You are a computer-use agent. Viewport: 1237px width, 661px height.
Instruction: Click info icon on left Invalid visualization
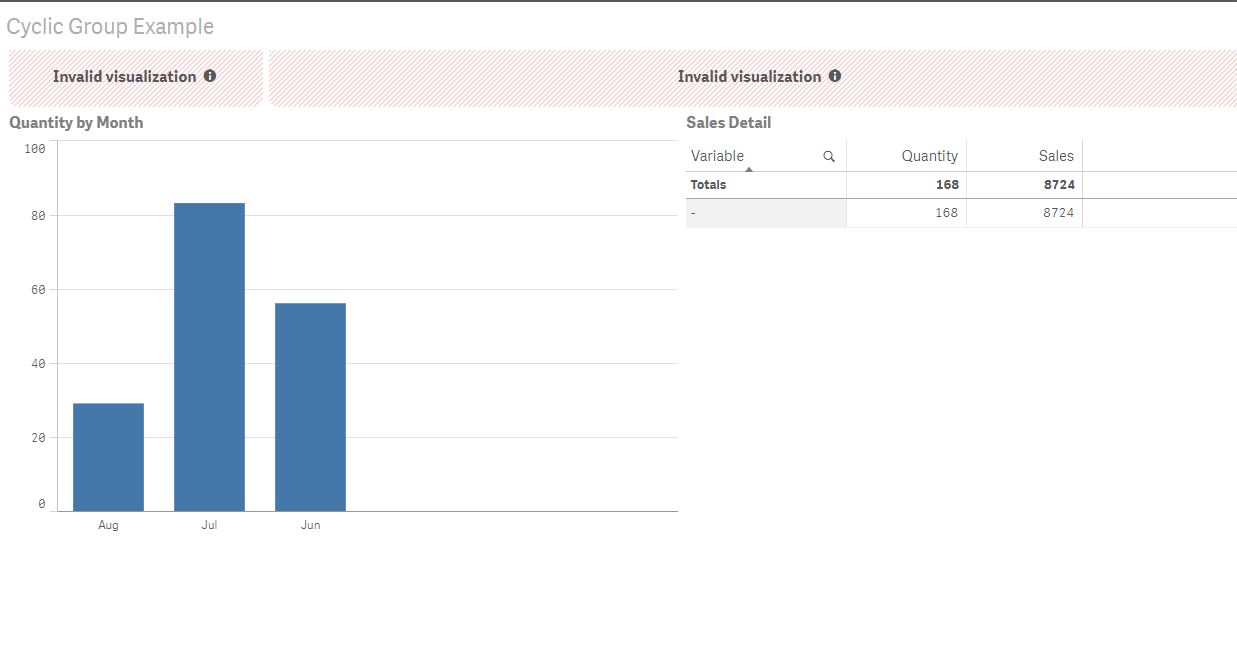pos(210,76)
